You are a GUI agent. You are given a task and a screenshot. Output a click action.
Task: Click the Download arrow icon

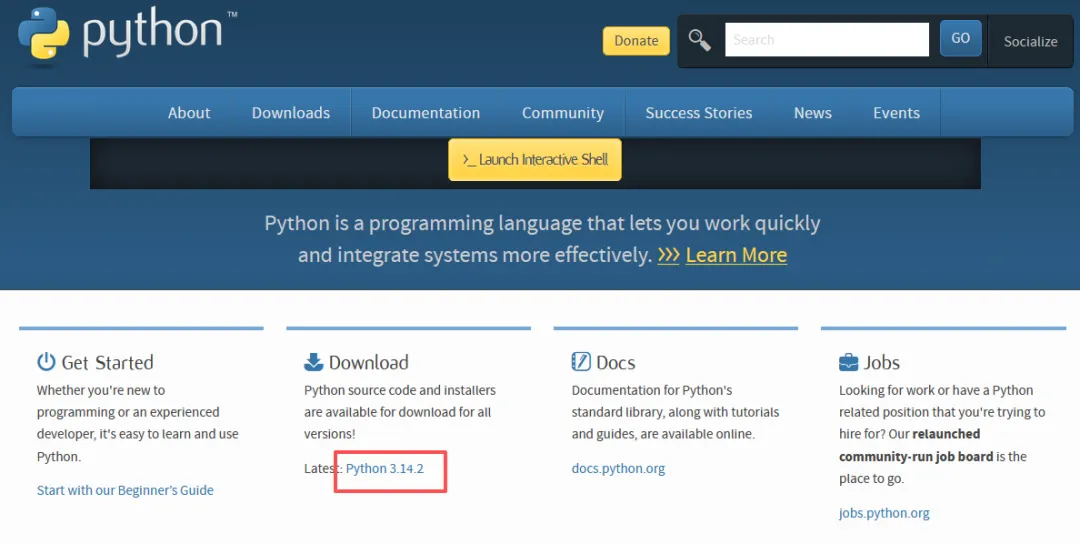[x=314, y=362]
